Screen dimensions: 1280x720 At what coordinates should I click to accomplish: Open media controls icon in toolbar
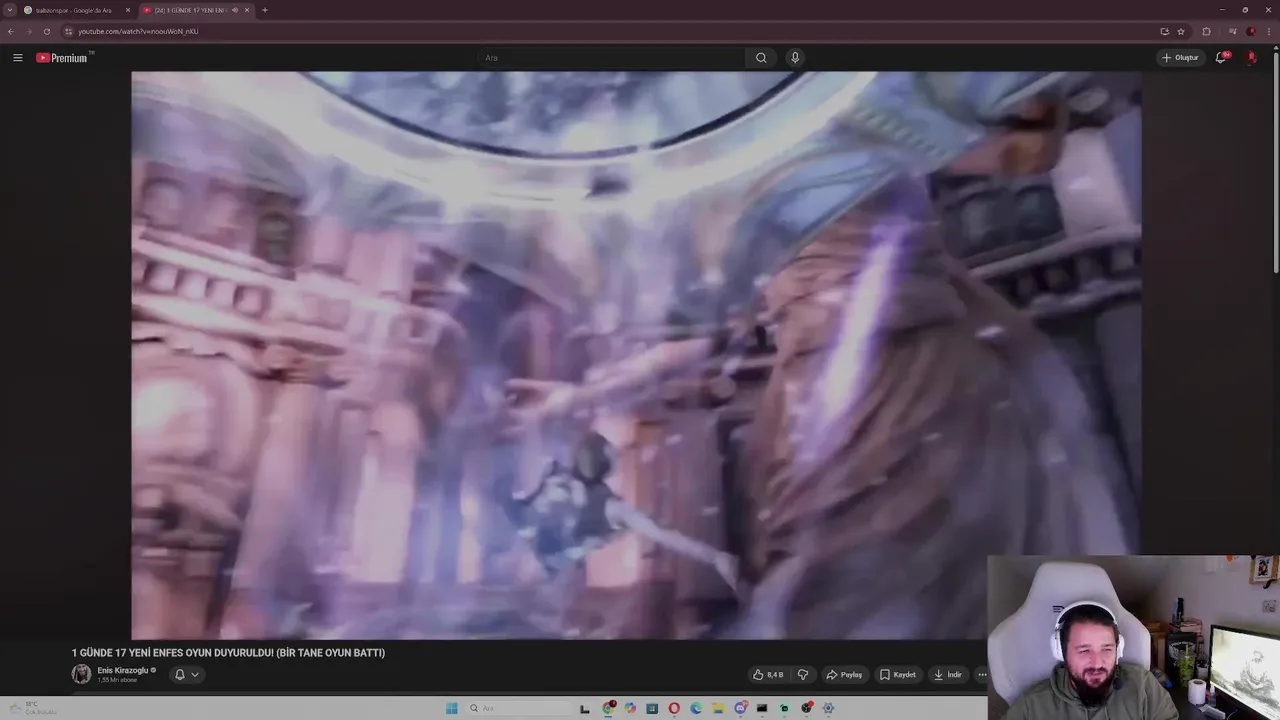(1232, 31)
